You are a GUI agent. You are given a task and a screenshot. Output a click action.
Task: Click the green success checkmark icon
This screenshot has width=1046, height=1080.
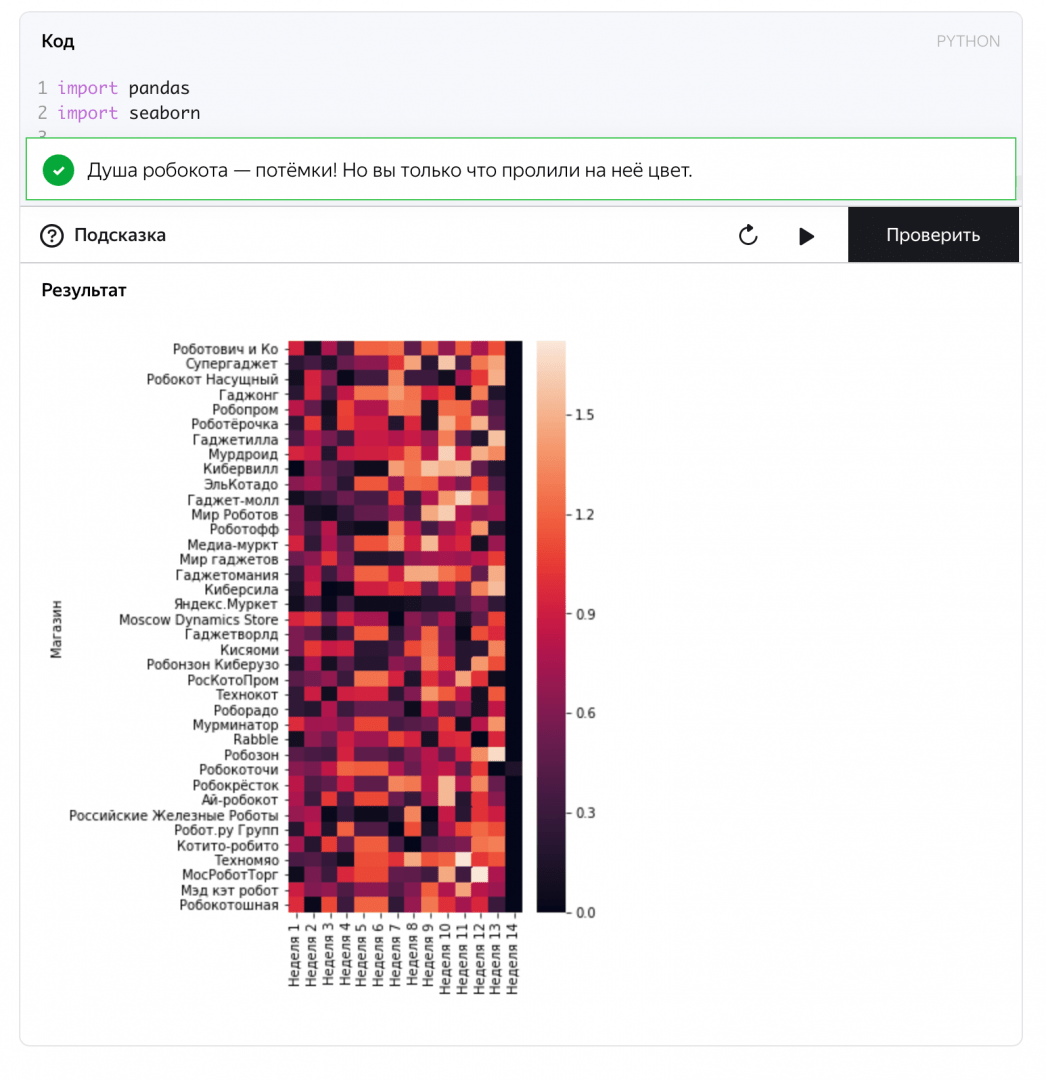pyautogui.click(x=58, y=170)
